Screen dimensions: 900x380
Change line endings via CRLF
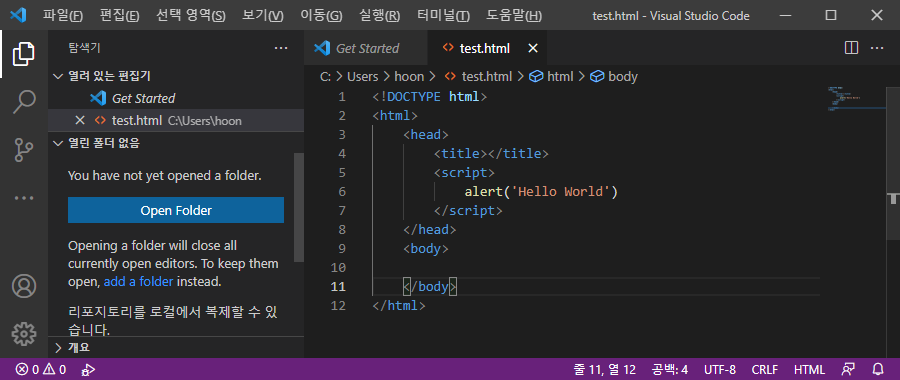tap(765, 370)
